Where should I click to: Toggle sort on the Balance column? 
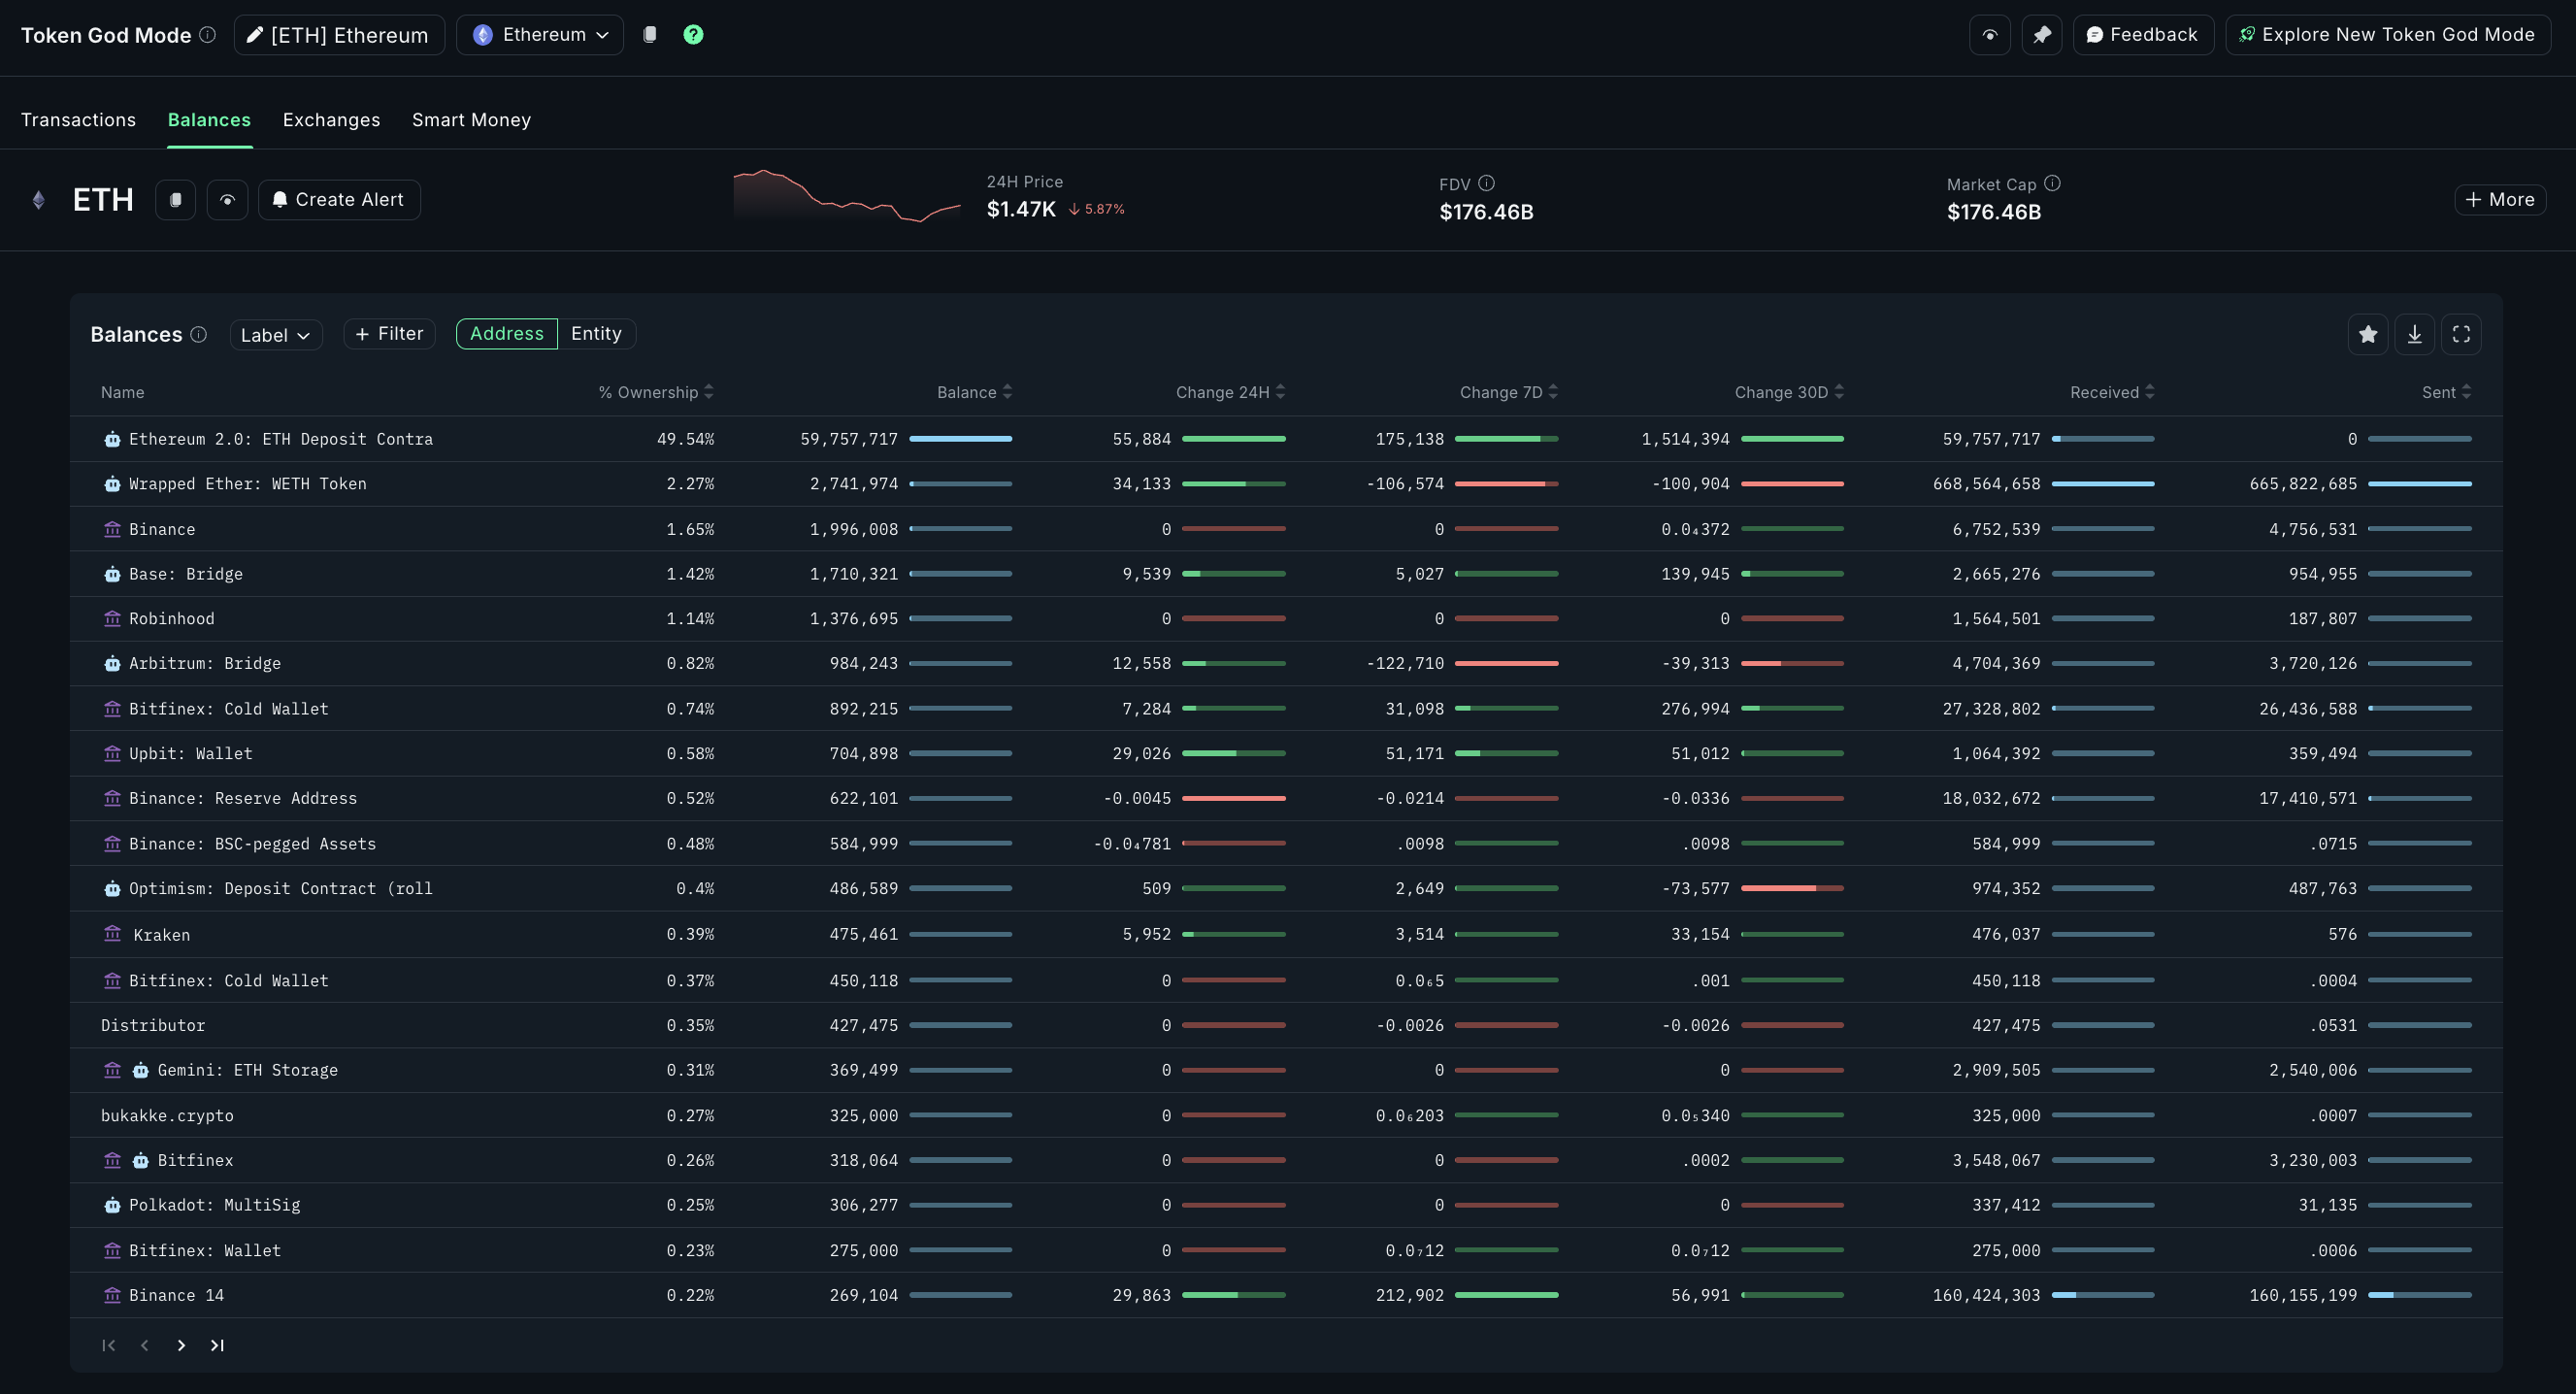(1009, 392)
